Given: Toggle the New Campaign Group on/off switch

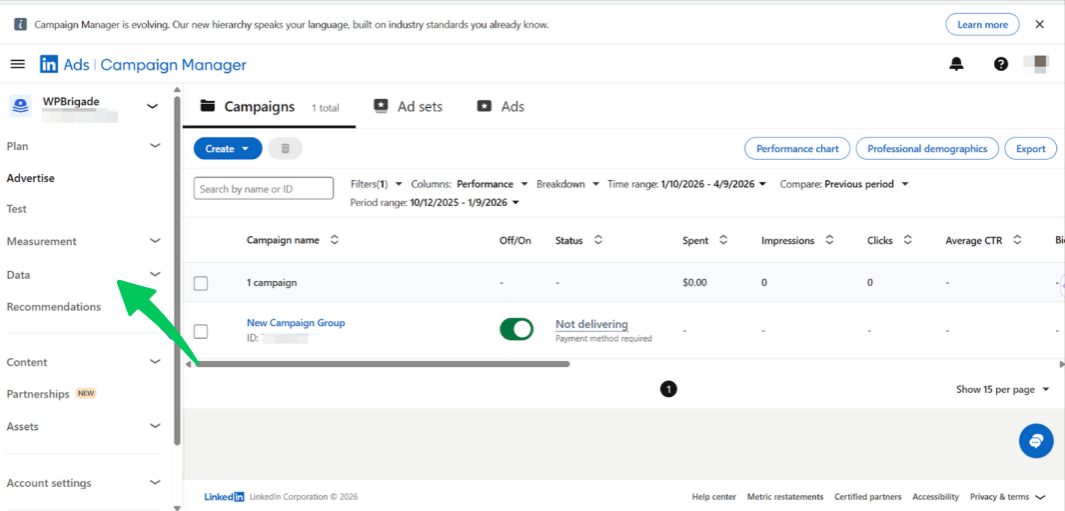Looking at the screenshot, I should coord(516,330).
